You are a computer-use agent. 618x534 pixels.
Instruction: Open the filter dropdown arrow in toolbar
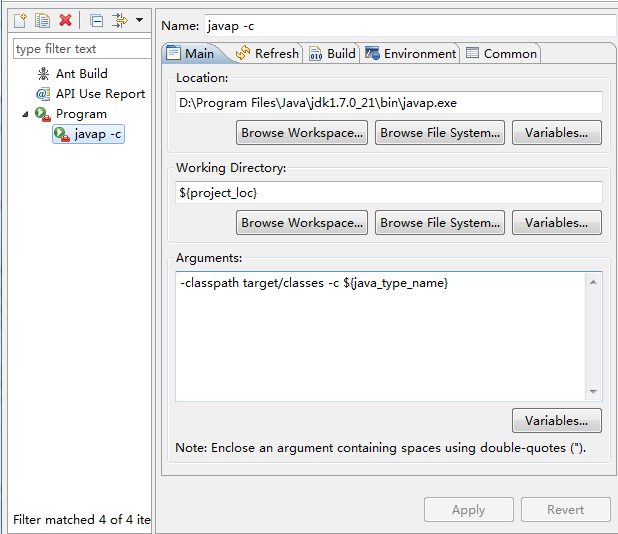139,20
